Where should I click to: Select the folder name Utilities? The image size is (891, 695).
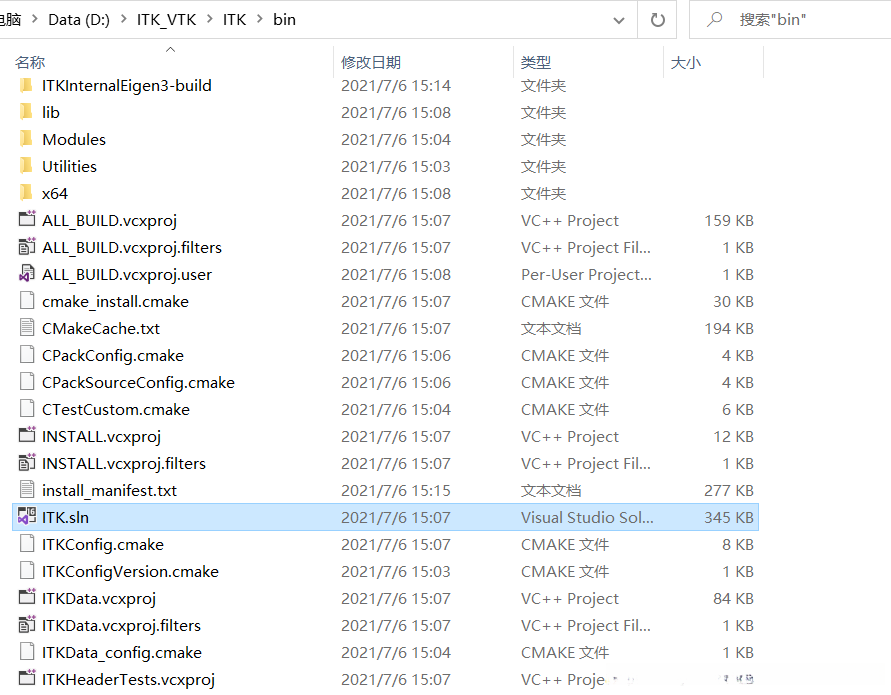(69, 167)
